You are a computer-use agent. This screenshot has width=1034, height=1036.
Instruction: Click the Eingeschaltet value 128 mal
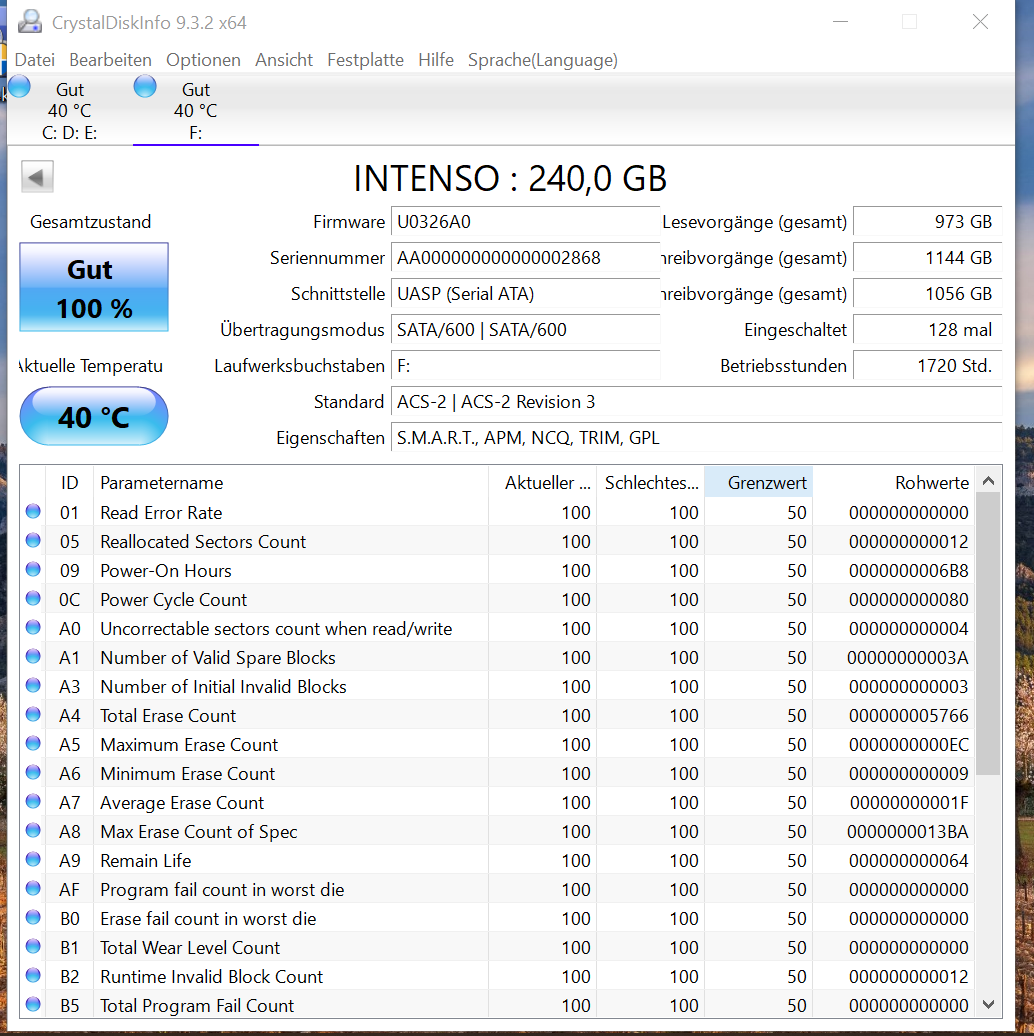pos(928,330)
